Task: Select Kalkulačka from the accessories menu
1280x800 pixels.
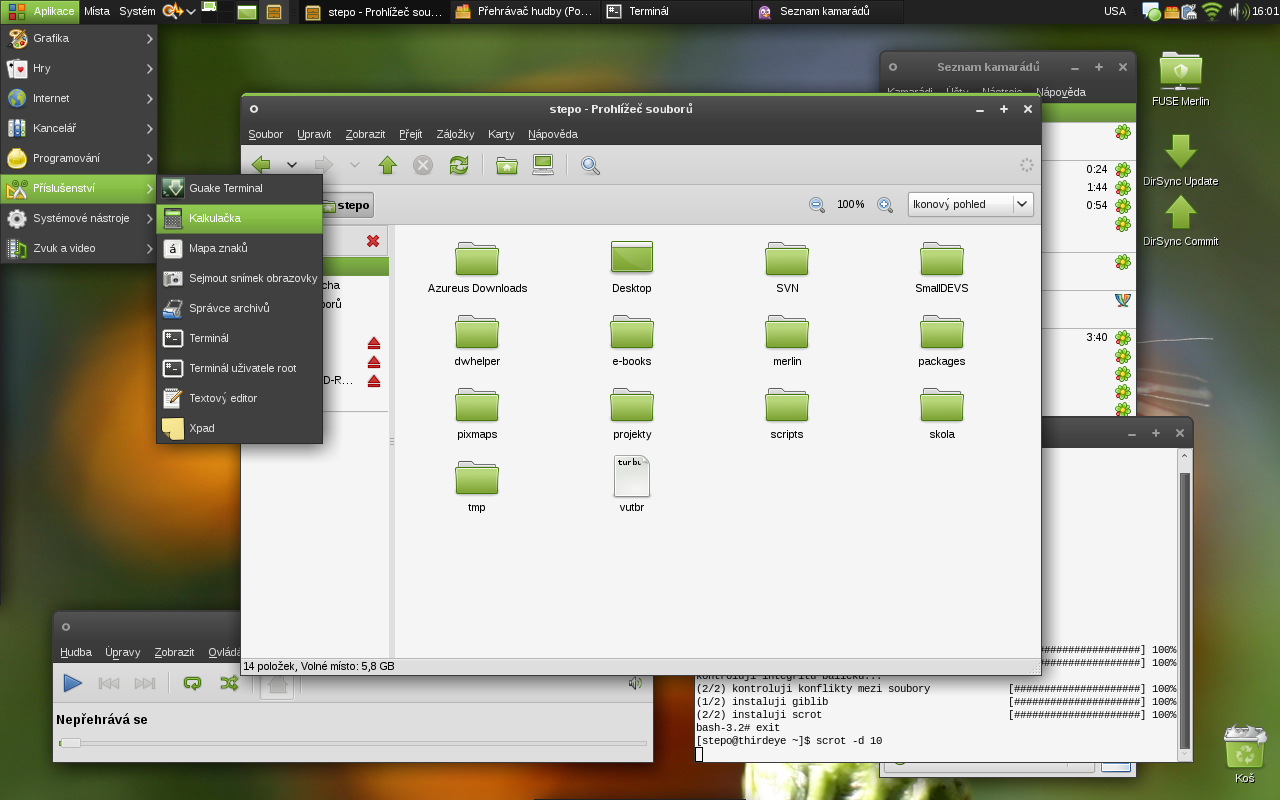Action: [x=240, y=218]
